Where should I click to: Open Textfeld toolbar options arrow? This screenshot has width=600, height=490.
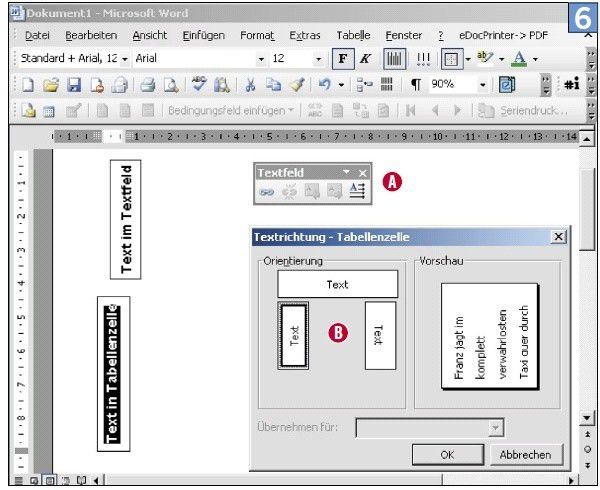pos(347,173)
